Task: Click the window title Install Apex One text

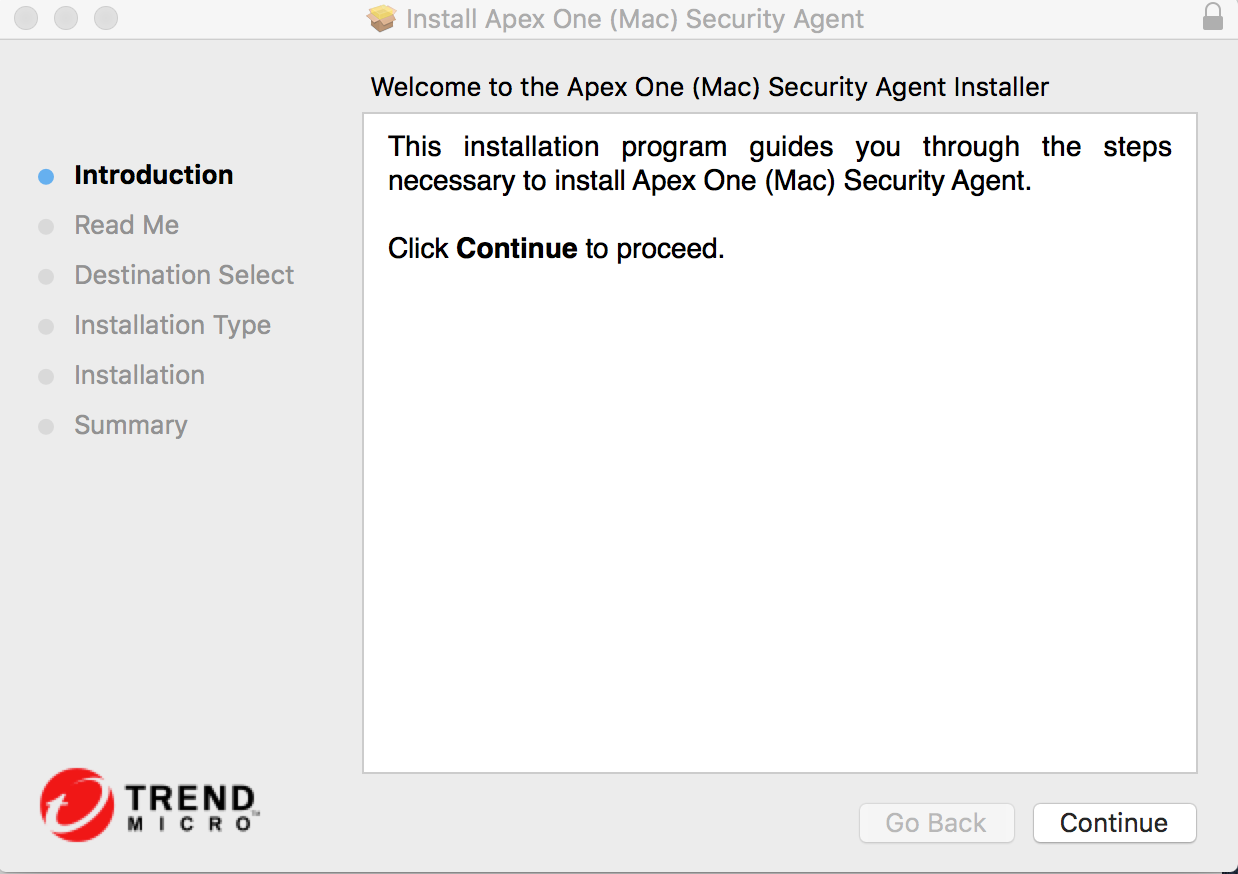Action: (635, 19)
